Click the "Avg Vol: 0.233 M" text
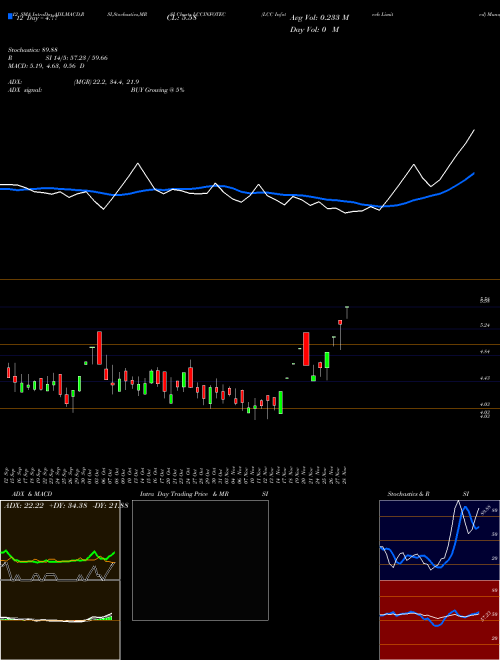 319,18
